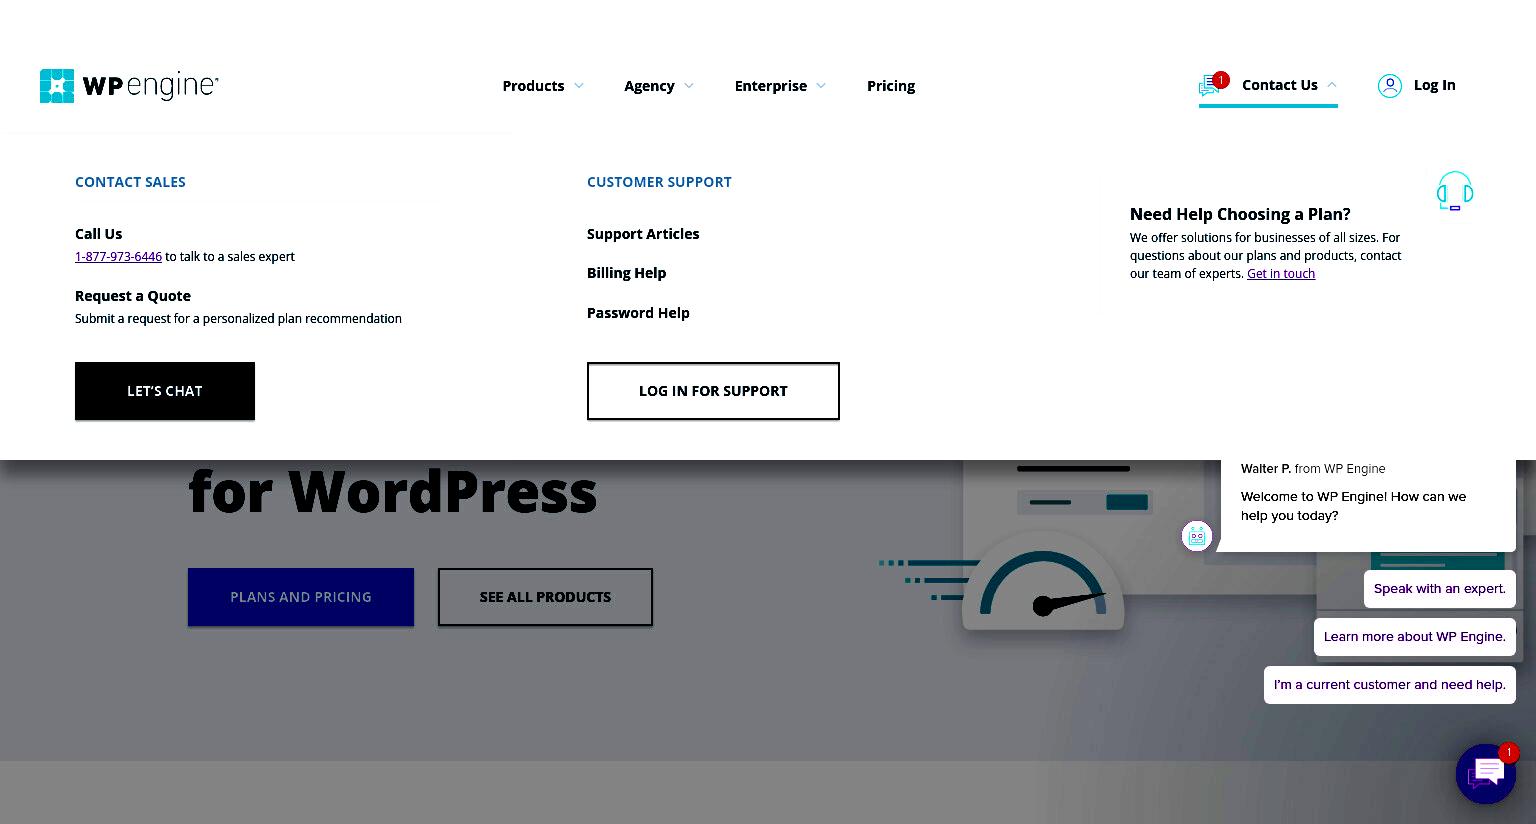Call the 1-877-973-6446 sales number link
The height and width of the screenshot is (824, 1536).
(118, 257)
